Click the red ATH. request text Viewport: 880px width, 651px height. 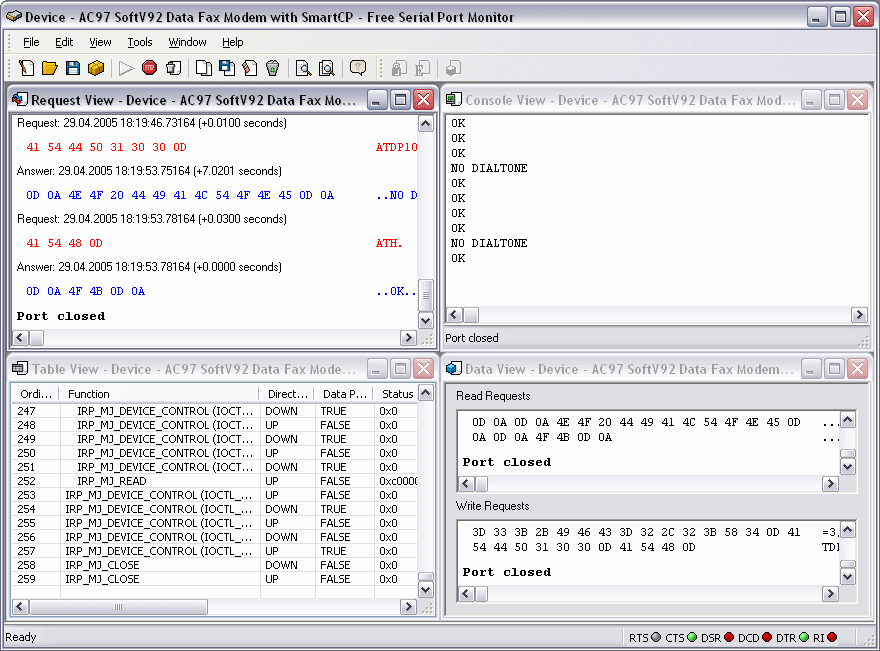[x=389, y=243]
